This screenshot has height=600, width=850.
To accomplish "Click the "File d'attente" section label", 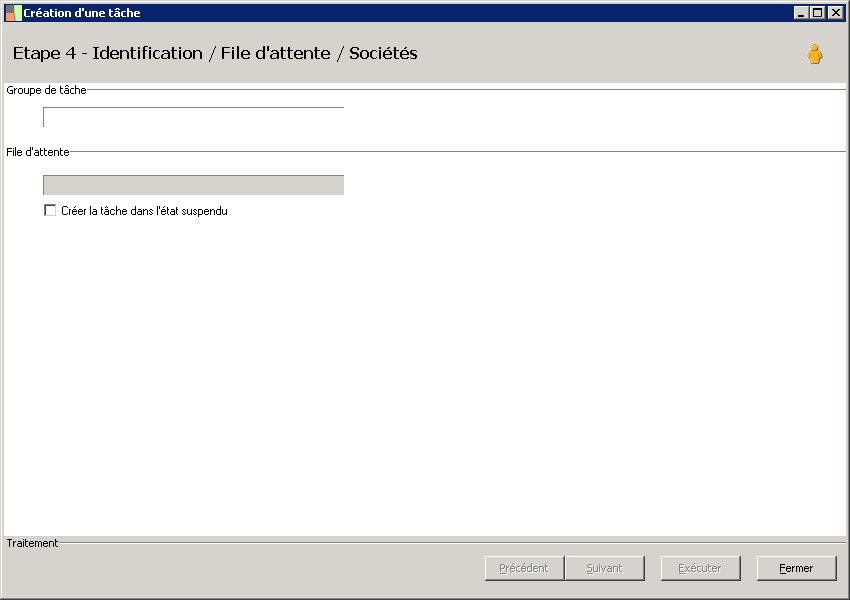I will tap(37, 152).
